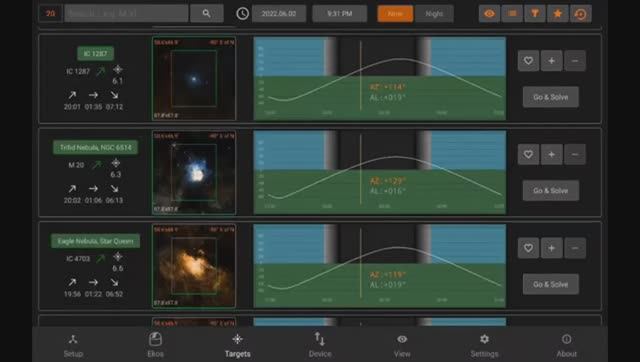The width and height of the screenshot is (640, 362).
Task: Click the set arrow icon above 07:12
Action: (114, 95)
